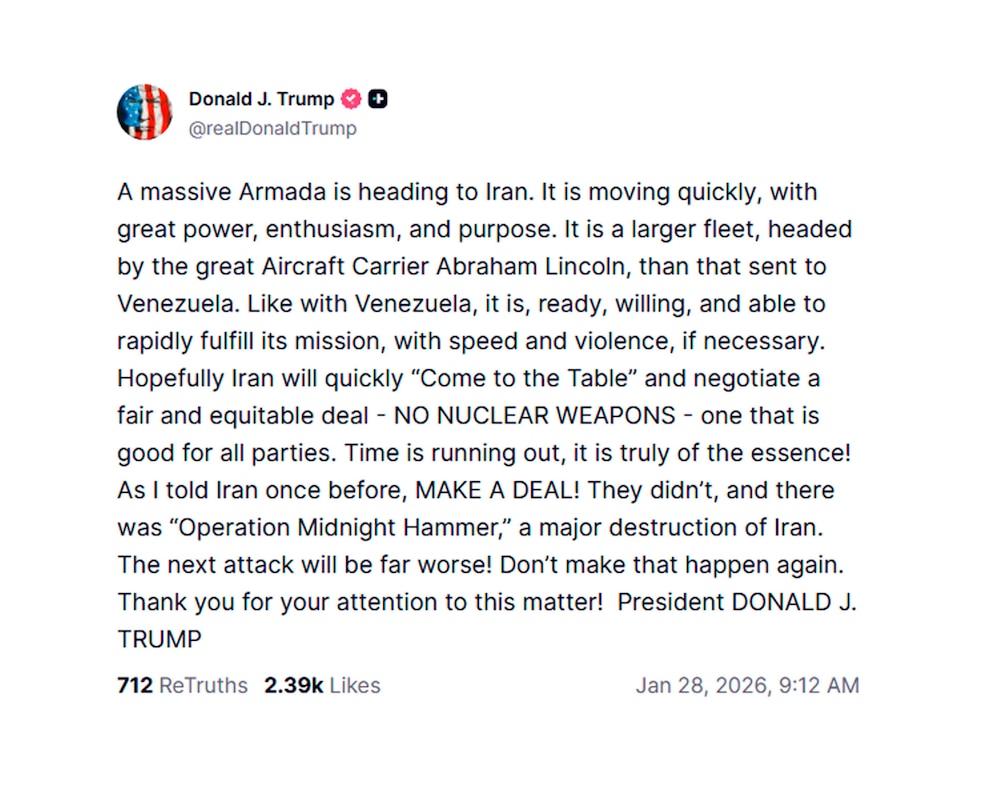Click the @realDonaldTrump handle
Image resolution: width=992 pixels, height=787 pixels.
coord(272,128)
